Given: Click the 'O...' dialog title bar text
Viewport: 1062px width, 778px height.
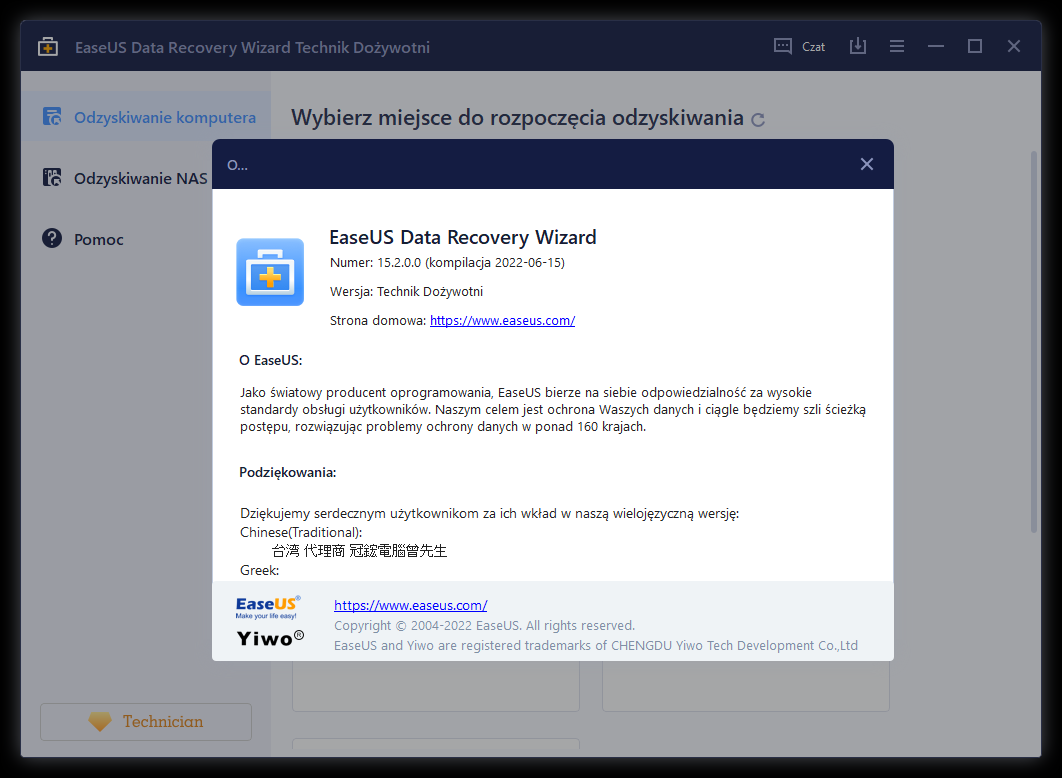Looking at the screenshot, I should pos(237,165).
